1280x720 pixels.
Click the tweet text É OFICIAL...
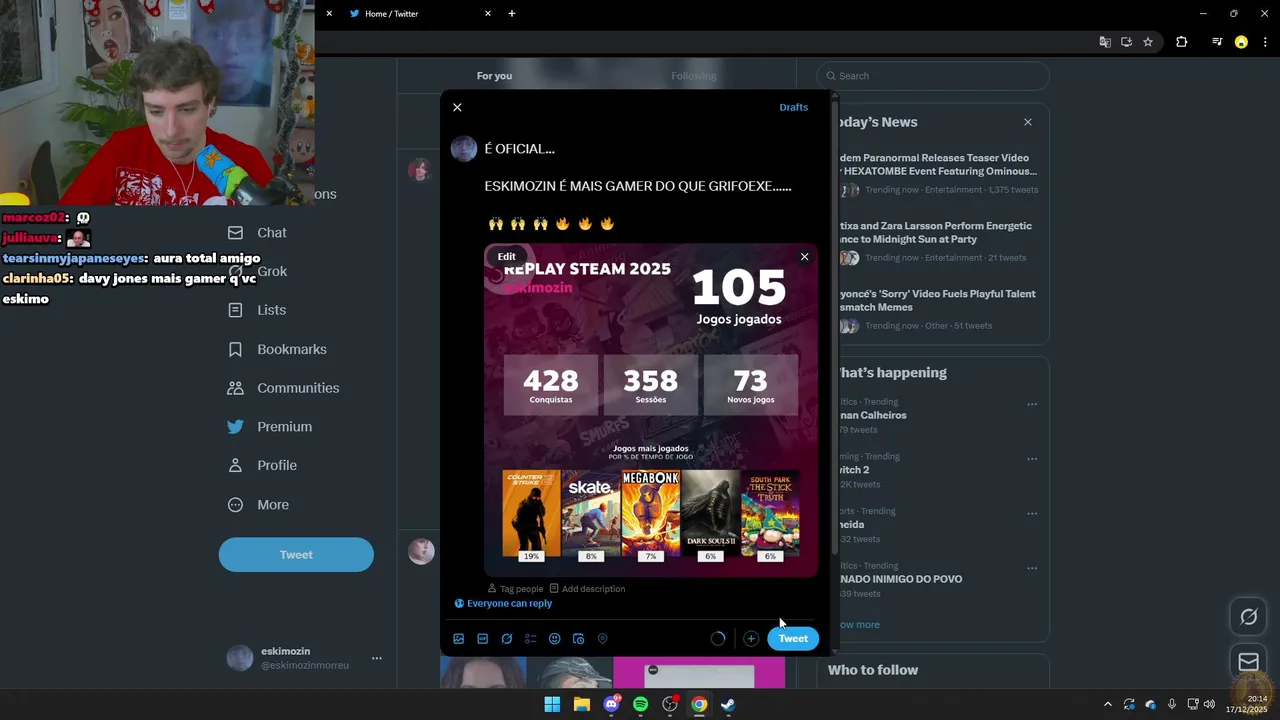pyautogui.click(x=520, y=149)
